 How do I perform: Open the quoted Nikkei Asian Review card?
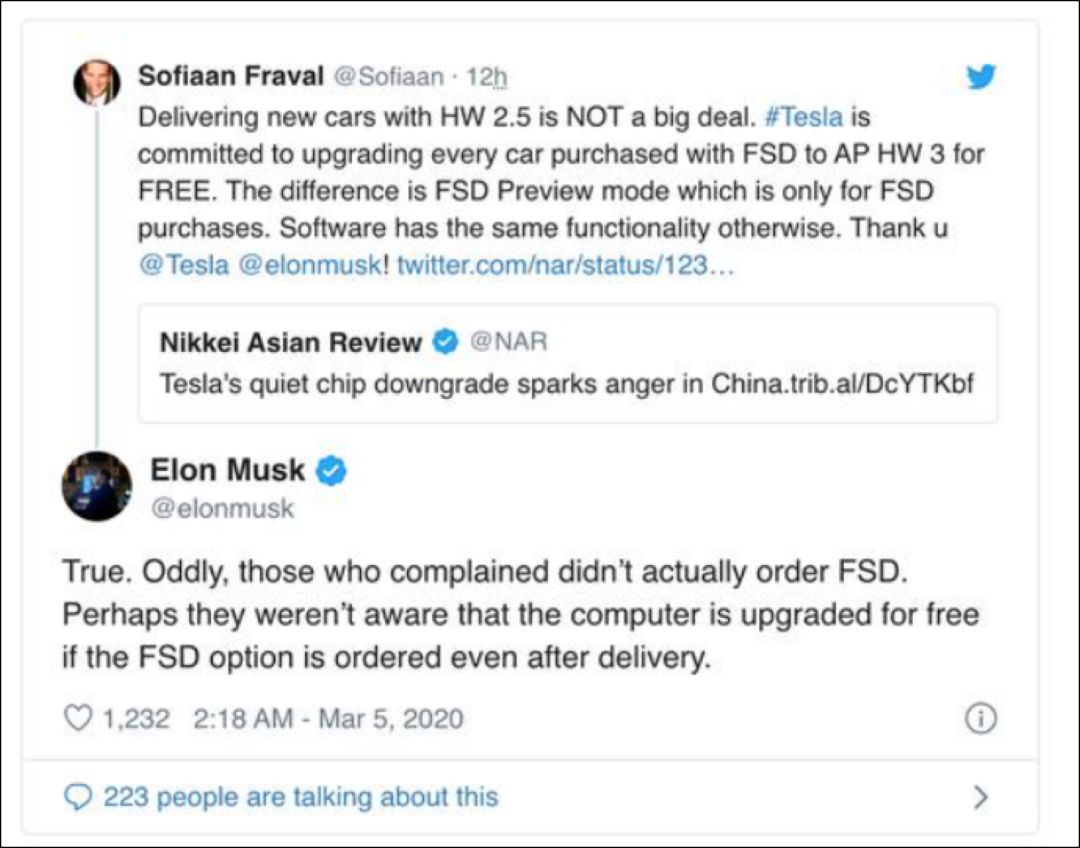point(567,362)
